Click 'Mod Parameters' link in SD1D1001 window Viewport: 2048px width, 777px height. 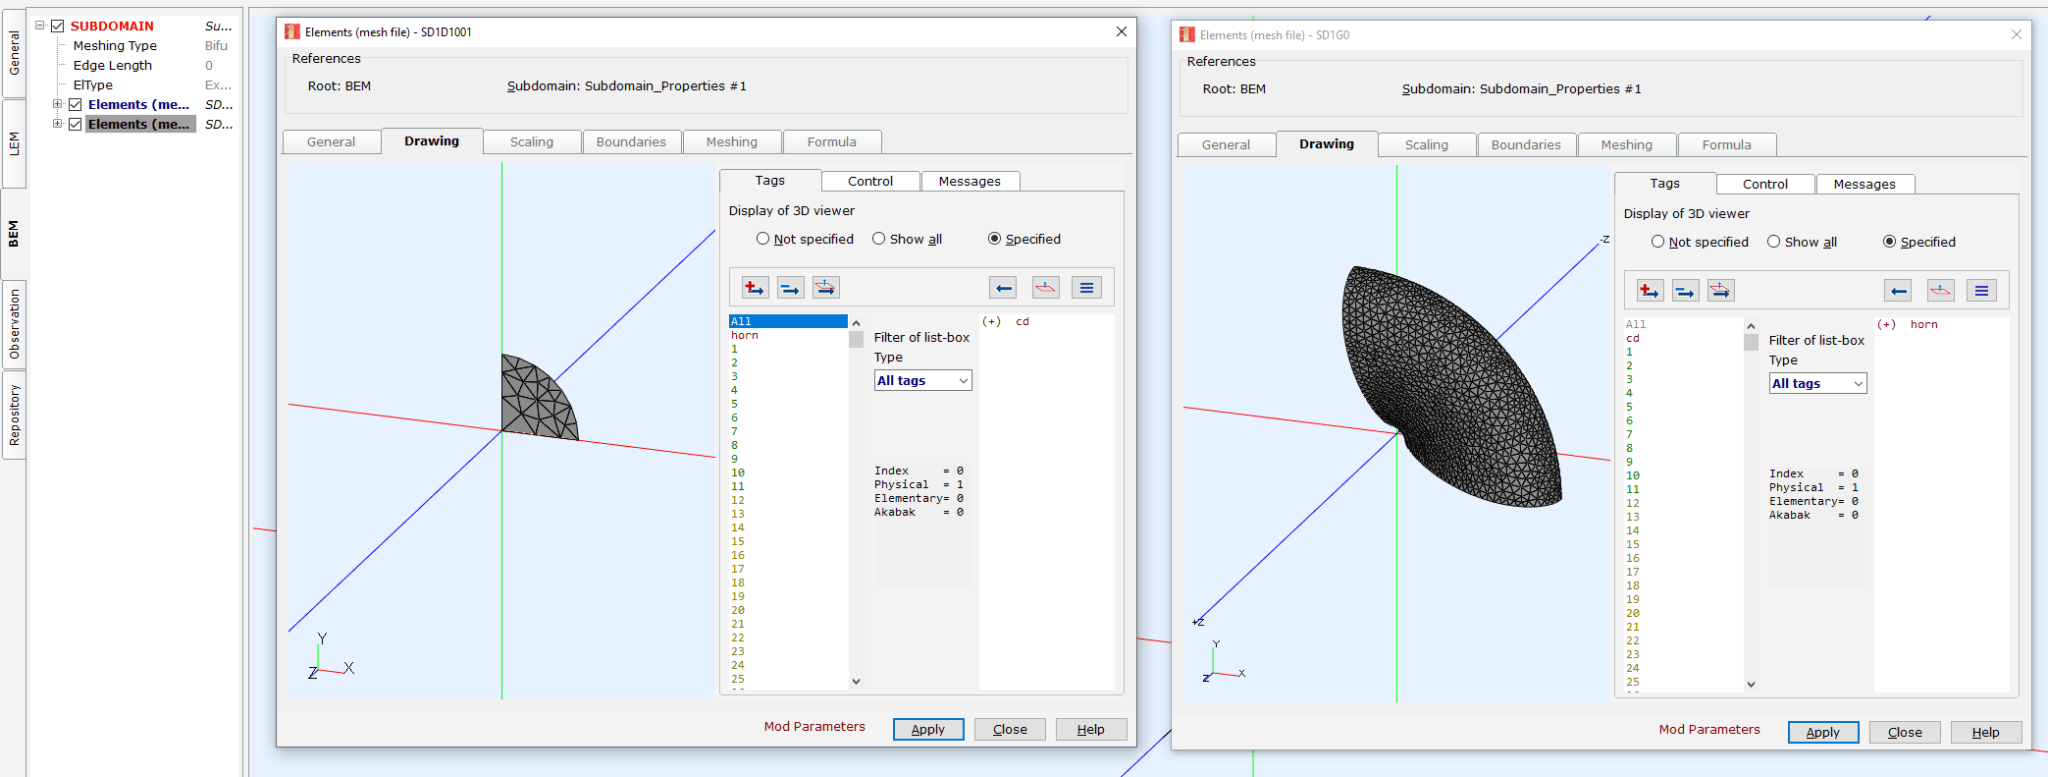click(x=814, y=727)
